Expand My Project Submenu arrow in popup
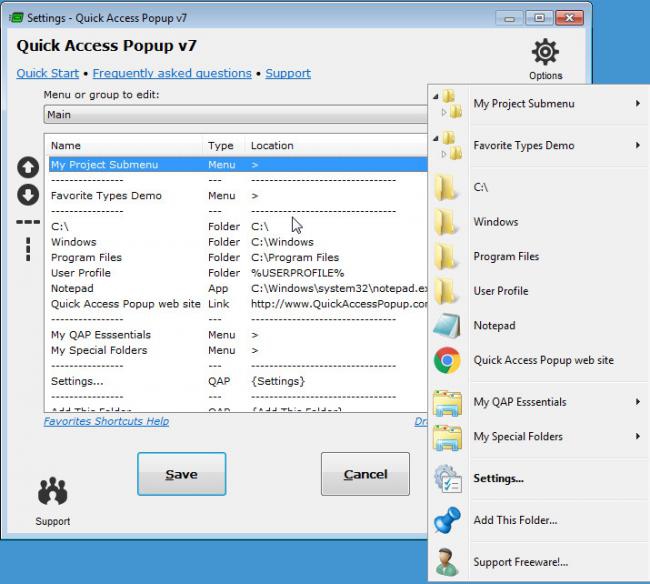Screen dimensions: 650x584 pos(638,104)
